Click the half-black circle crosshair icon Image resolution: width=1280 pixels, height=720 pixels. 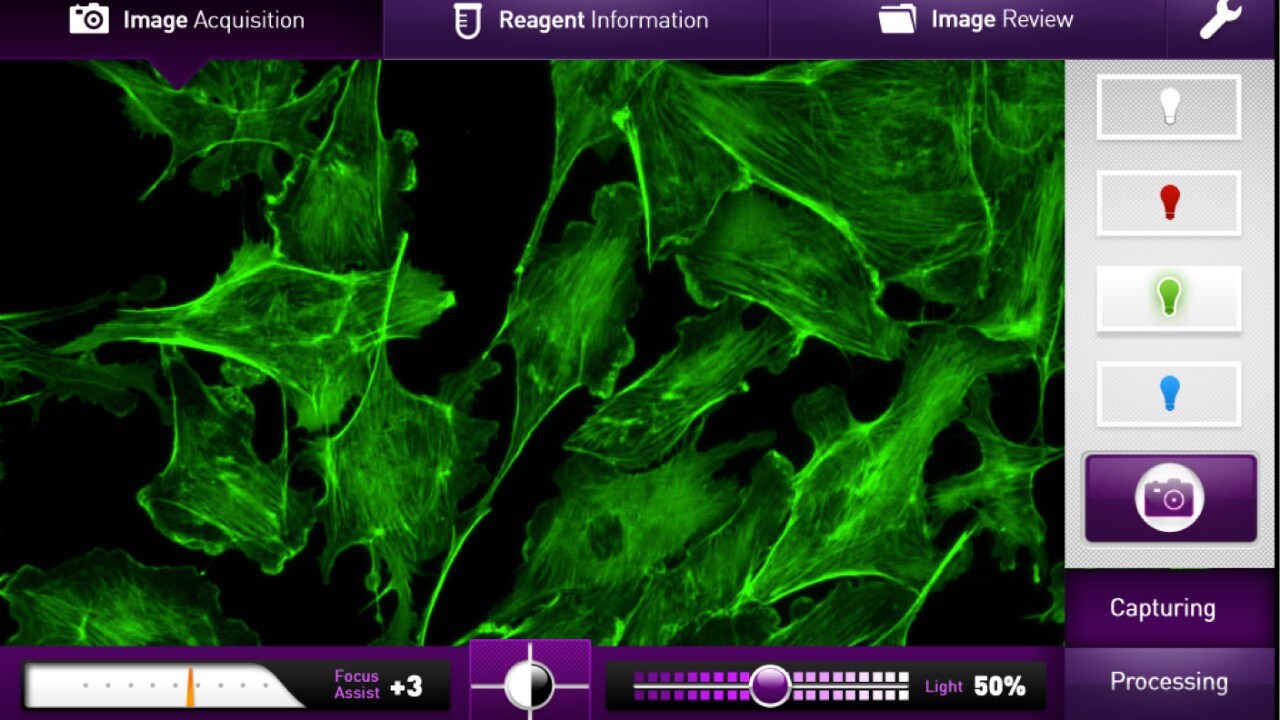529,685
